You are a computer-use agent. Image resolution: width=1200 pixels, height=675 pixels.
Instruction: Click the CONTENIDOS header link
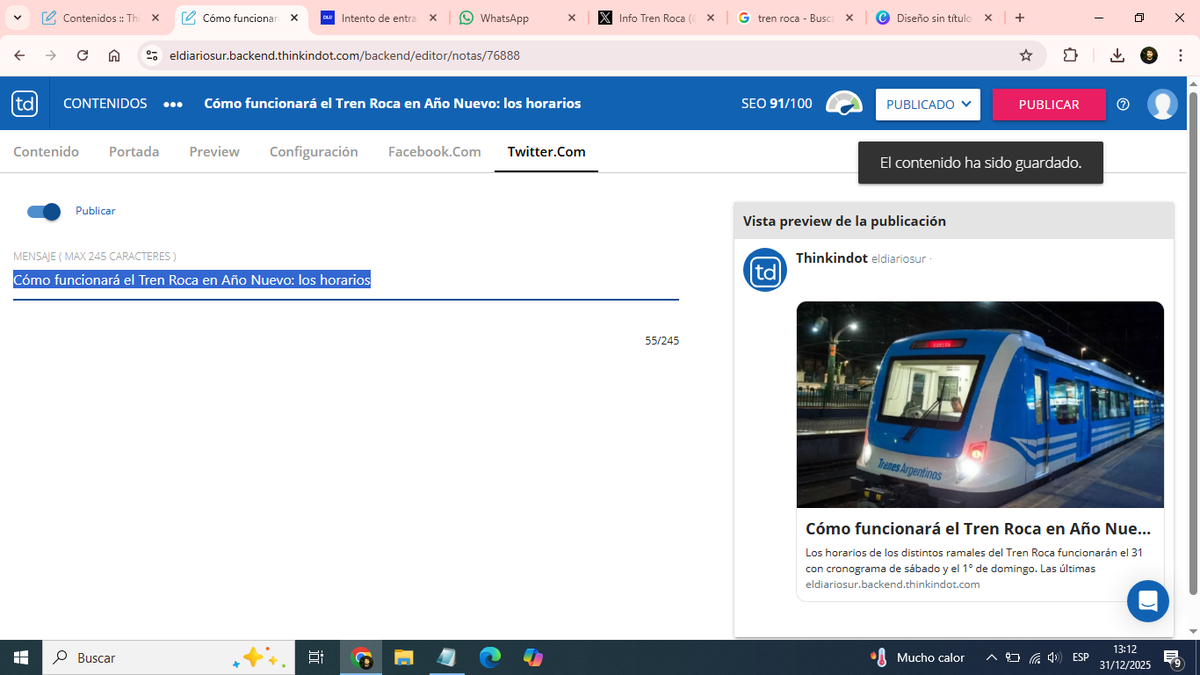click(x=105, y=104)
